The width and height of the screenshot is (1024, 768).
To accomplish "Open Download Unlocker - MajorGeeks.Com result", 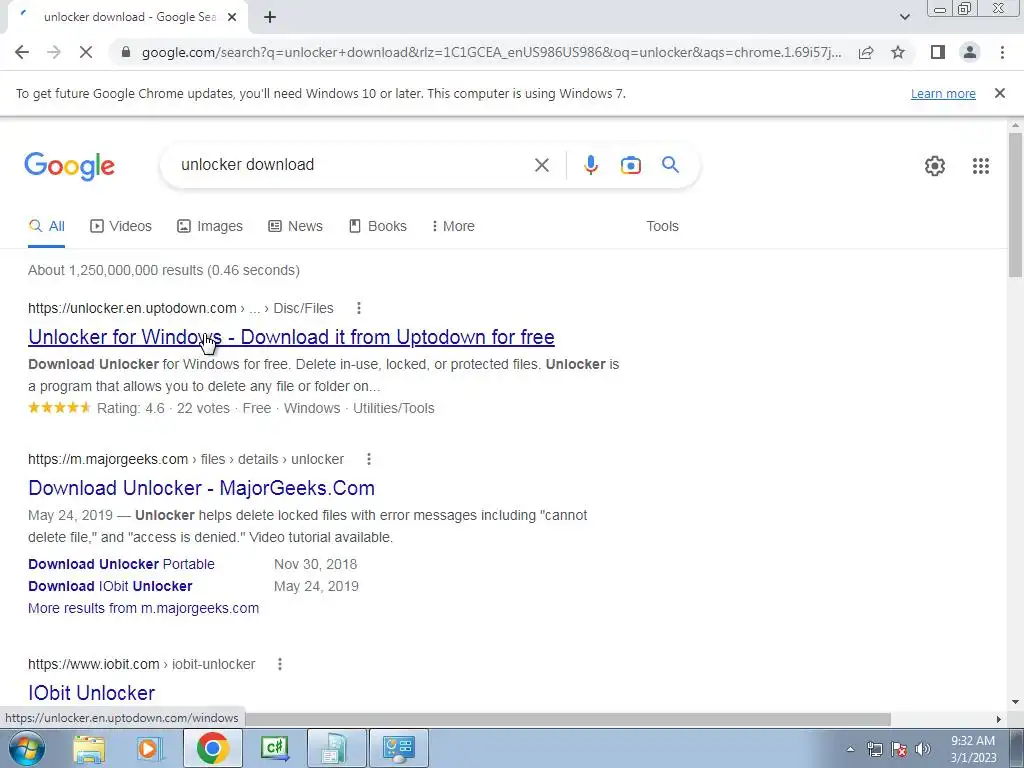I will coord(201,488).
